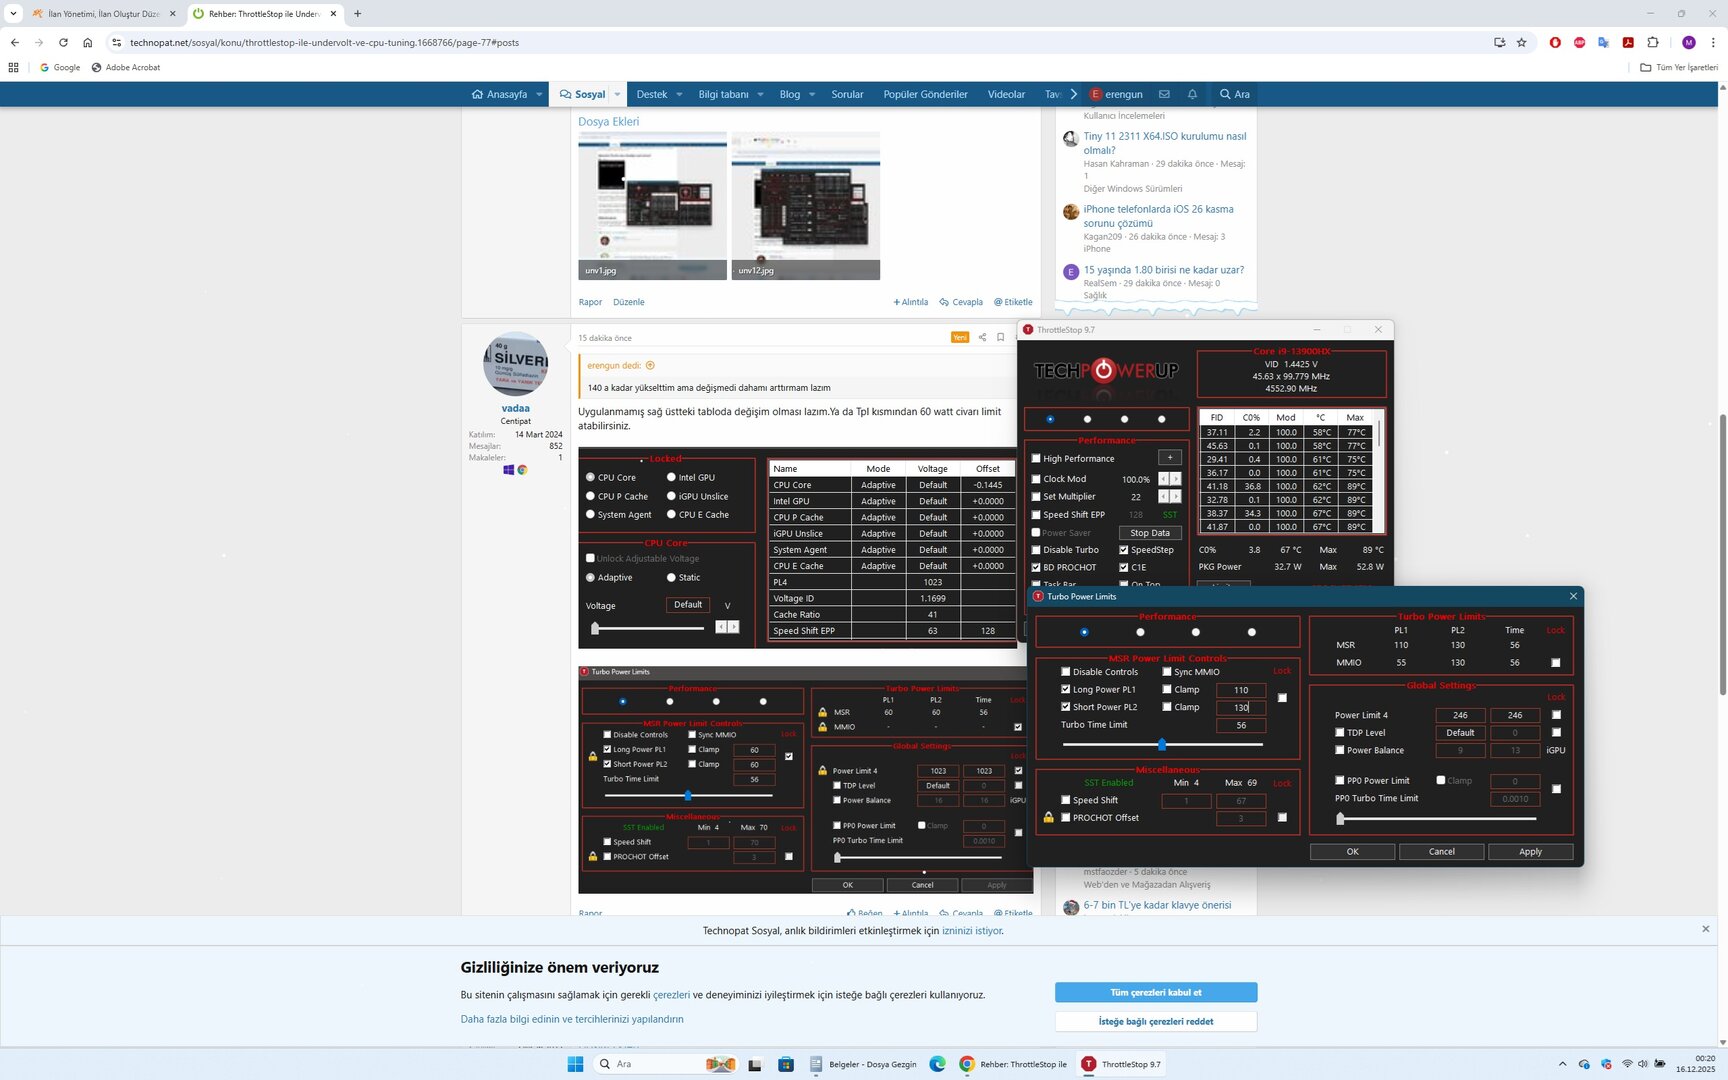Open the Chrome three-dot menu
The image size is (1728, 1080).
point(1713,43)
